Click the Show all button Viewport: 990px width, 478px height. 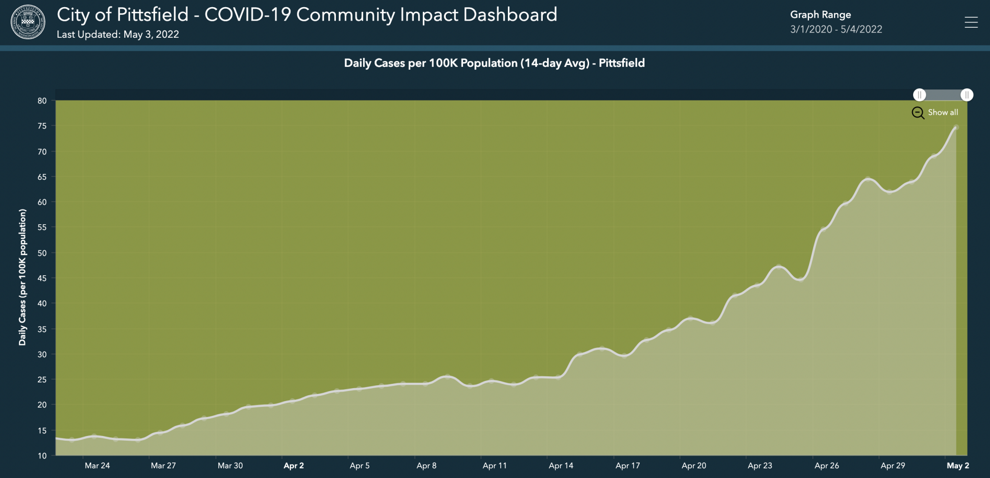(x=943, y=112)
